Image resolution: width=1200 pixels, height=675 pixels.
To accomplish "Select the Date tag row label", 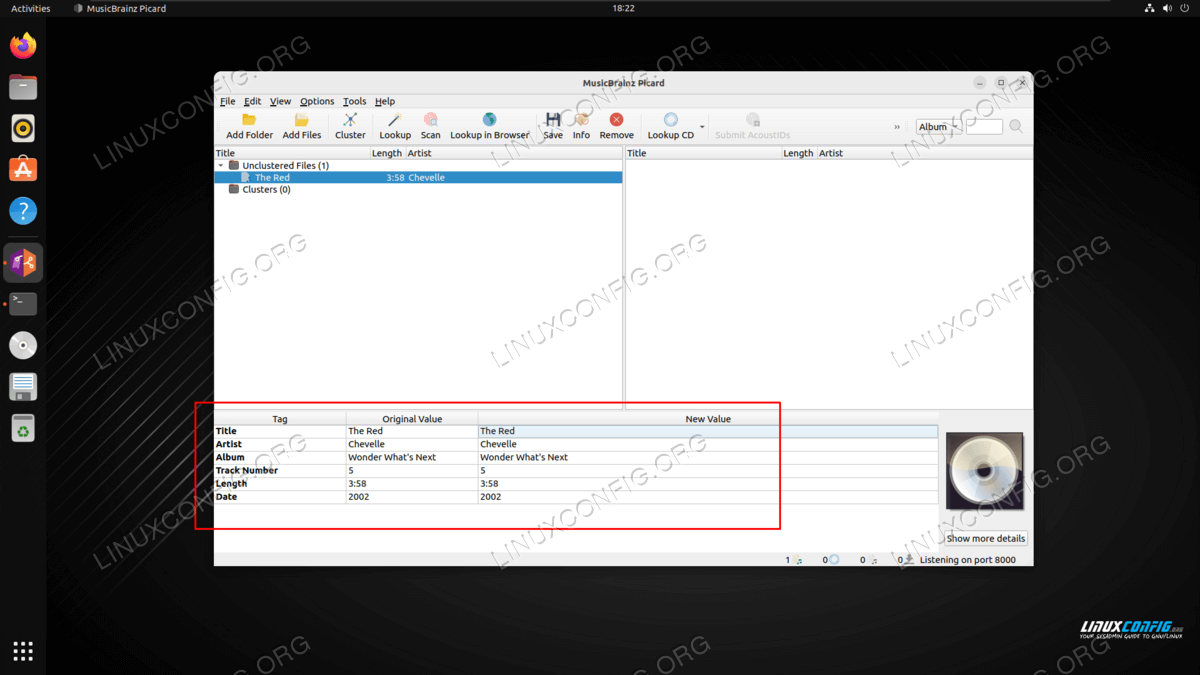I will point(226,496).
